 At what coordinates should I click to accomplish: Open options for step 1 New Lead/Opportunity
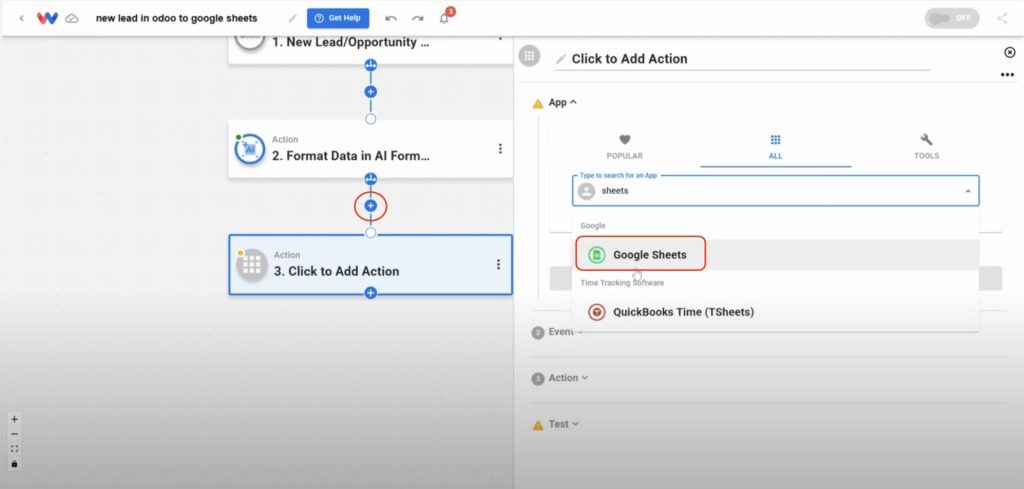coord(500,37)
